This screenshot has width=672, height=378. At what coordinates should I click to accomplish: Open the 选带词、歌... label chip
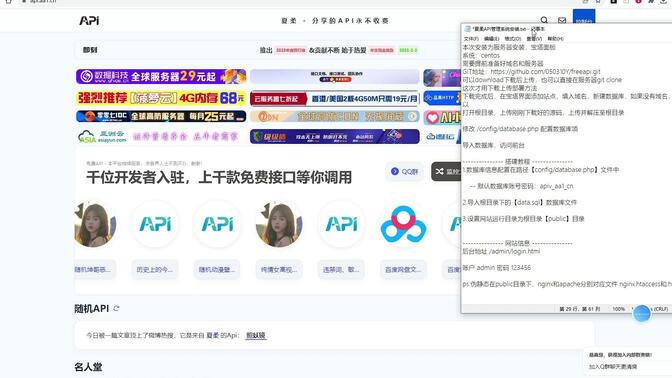[x=341, y=270]
